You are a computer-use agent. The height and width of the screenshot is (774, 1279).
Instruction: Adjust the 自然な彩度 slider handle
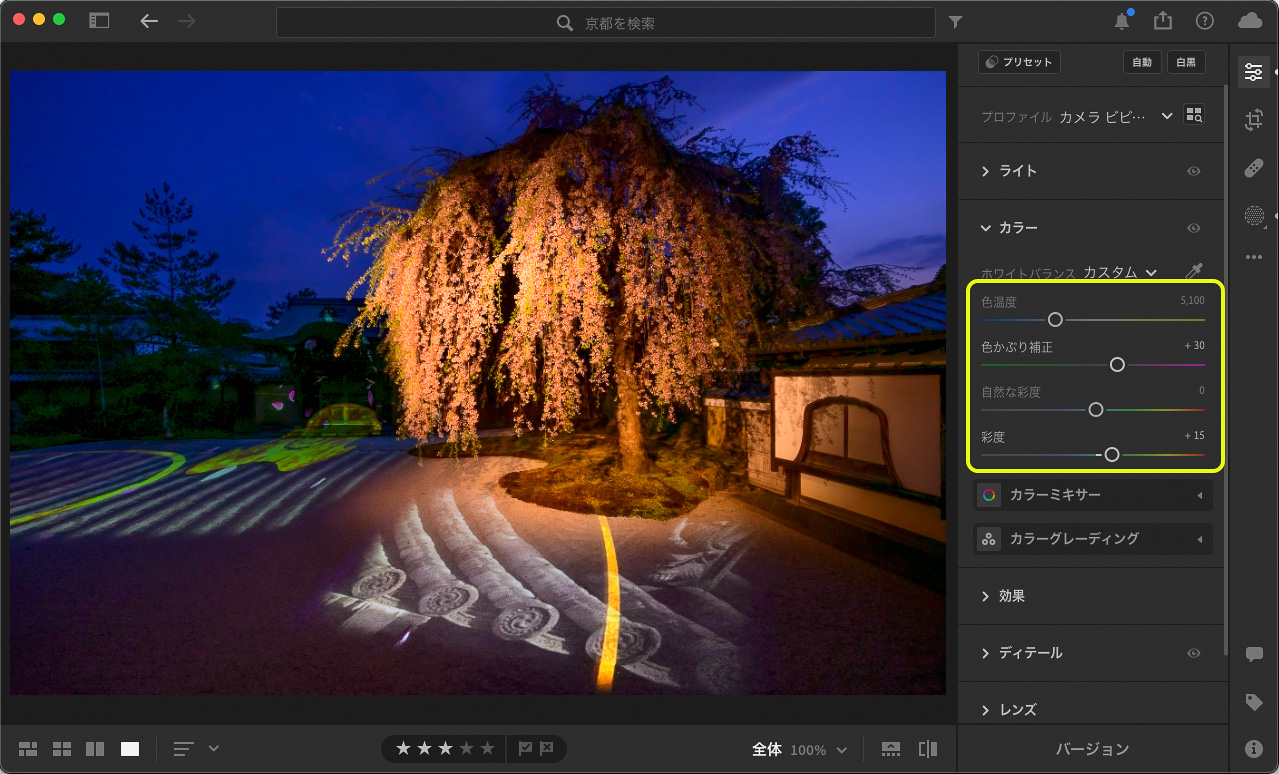(x=1095, y=410)
